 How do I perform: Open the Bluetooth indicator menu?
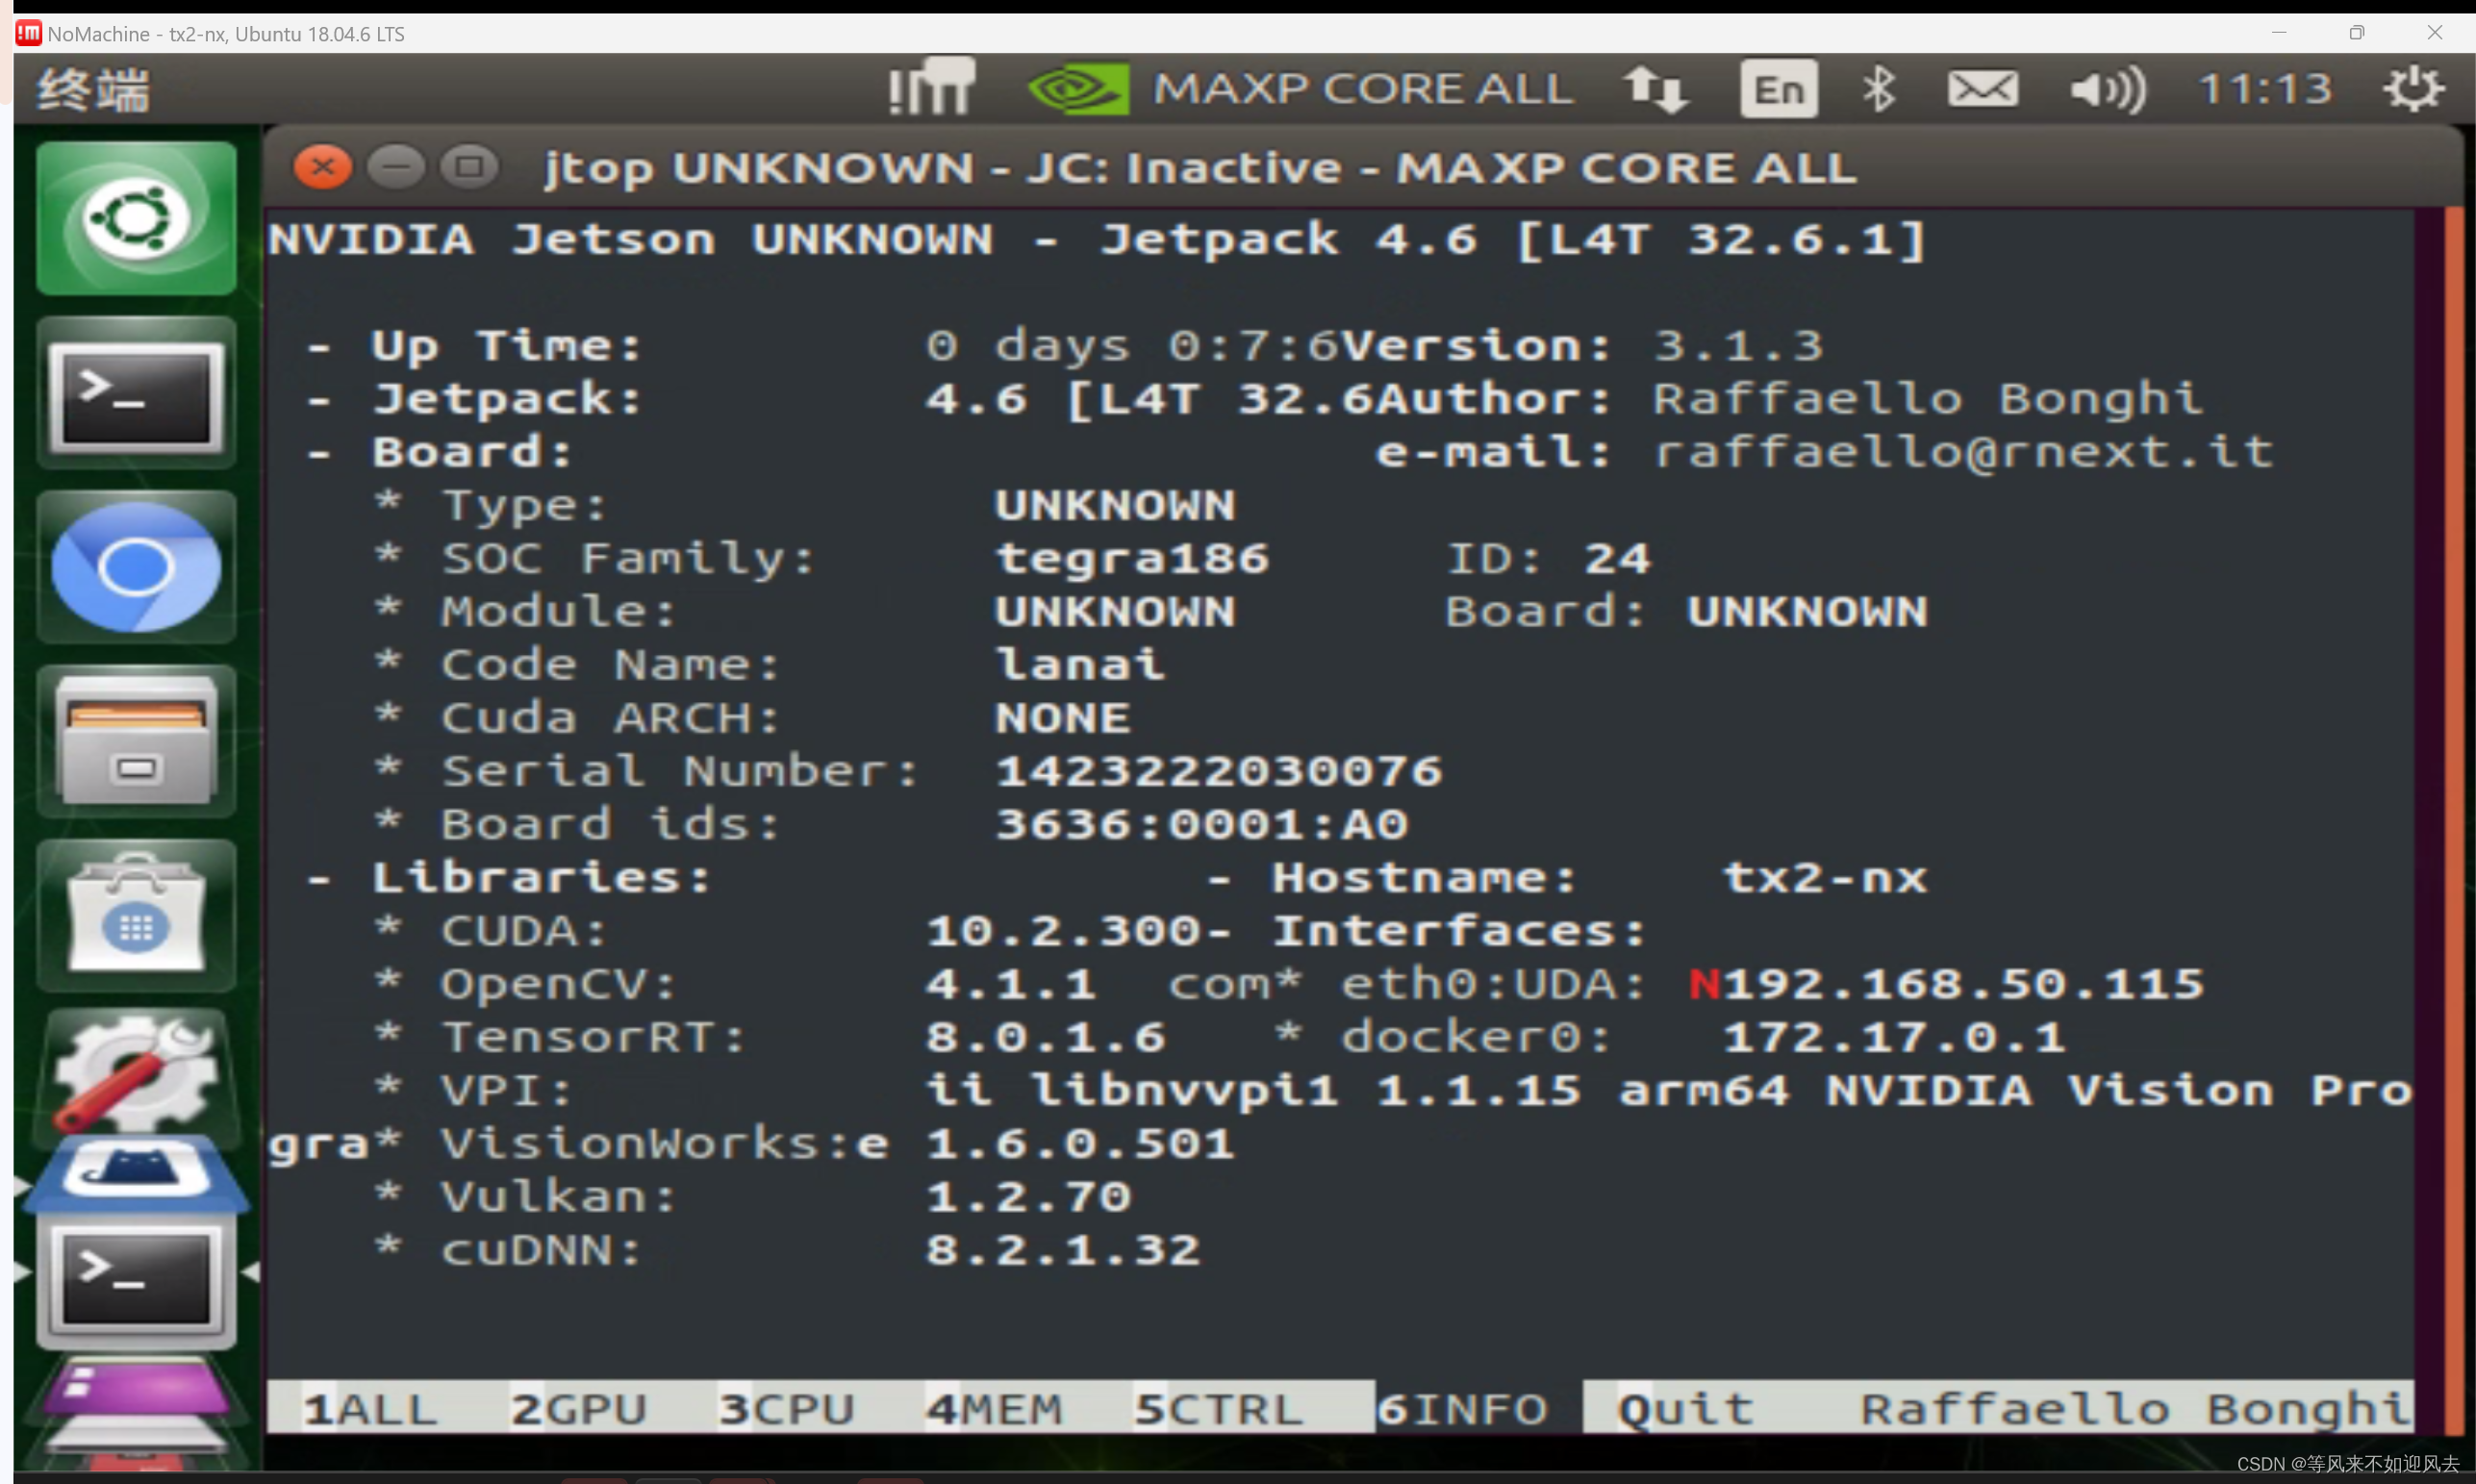coord(1879,89)
